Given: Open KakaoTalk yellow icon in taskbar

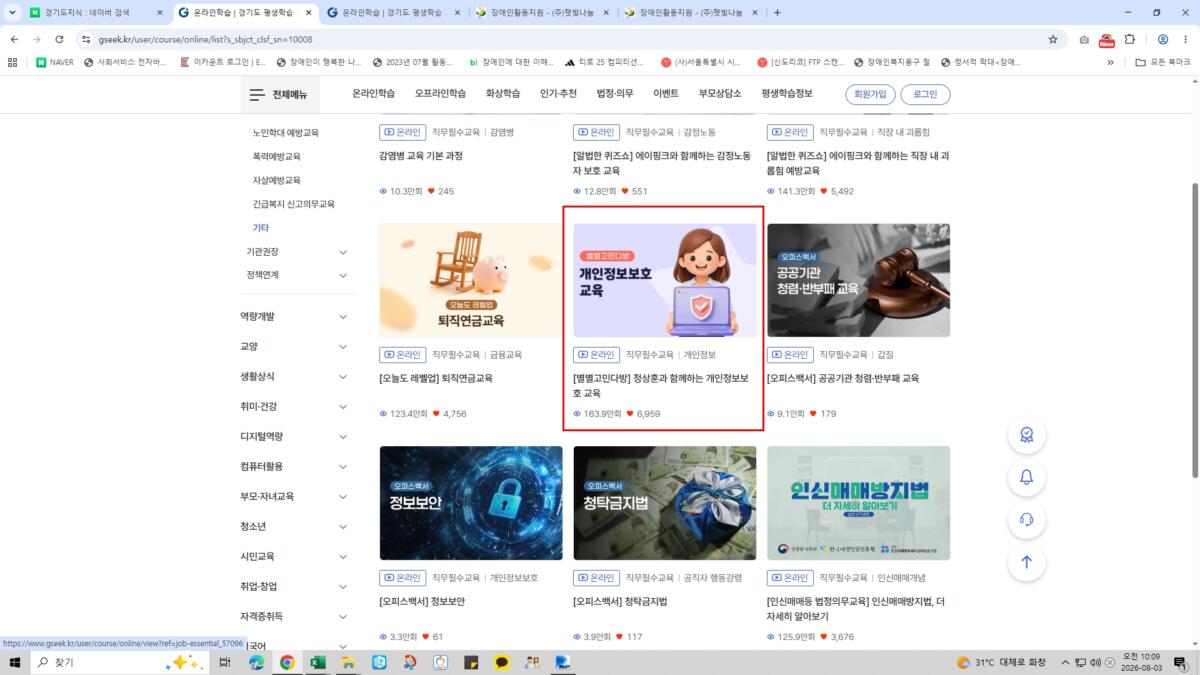Looking at the screenshot, I should click(502, 662).
